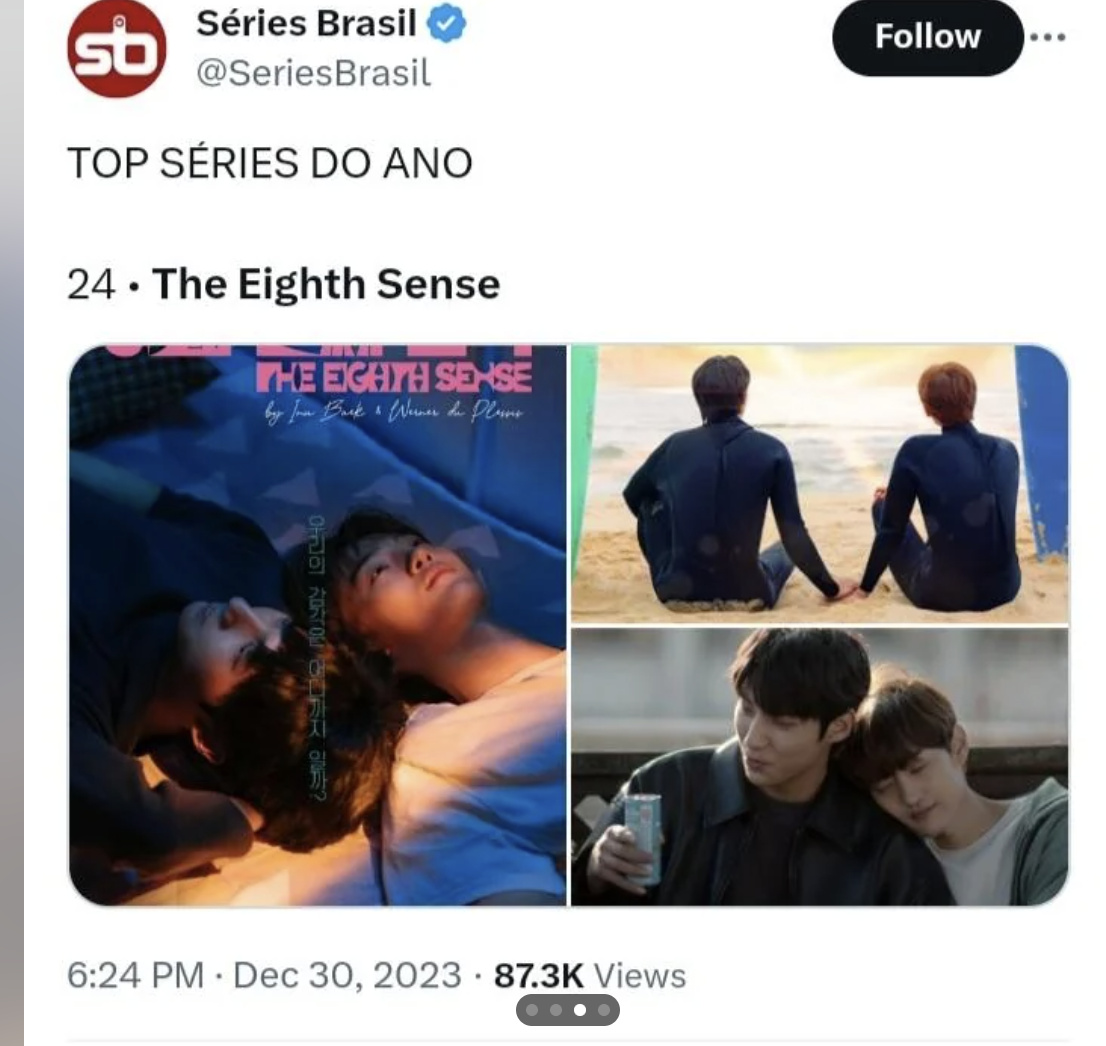1106x1046 pixels.
Task: Open the Séries Brasil display name
Action: [306, 23]
